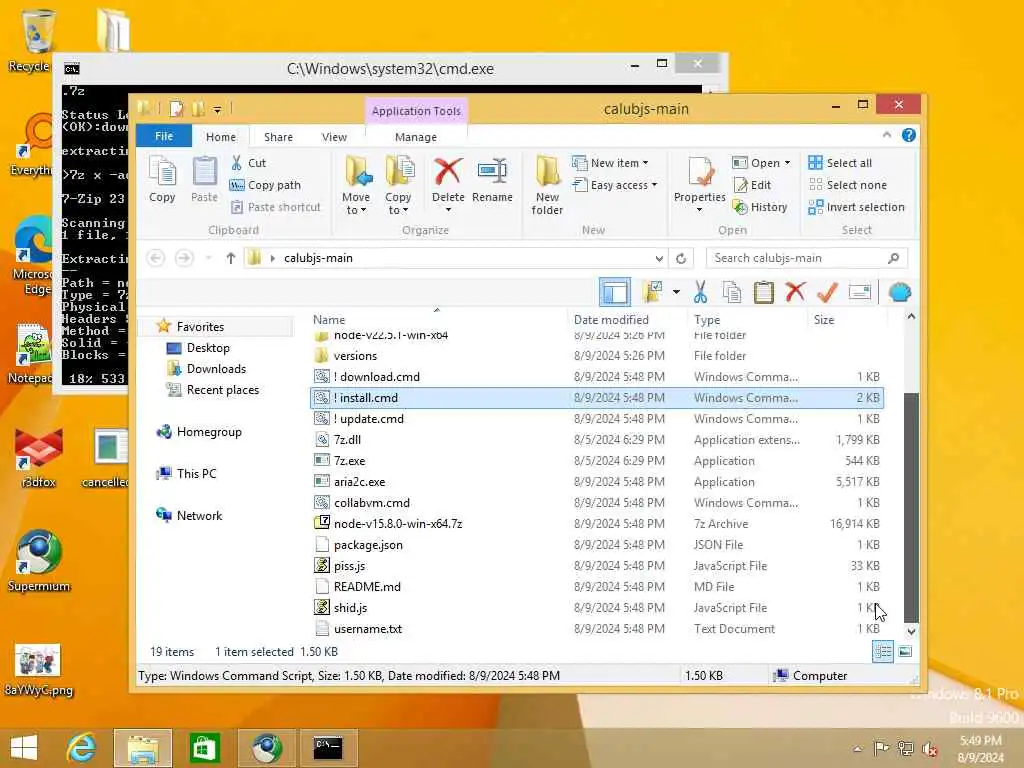Create a New folder from the ribbon
The width and height of the screenshot is (1024, 768).
pyautogui.click(x=547, y=185)
